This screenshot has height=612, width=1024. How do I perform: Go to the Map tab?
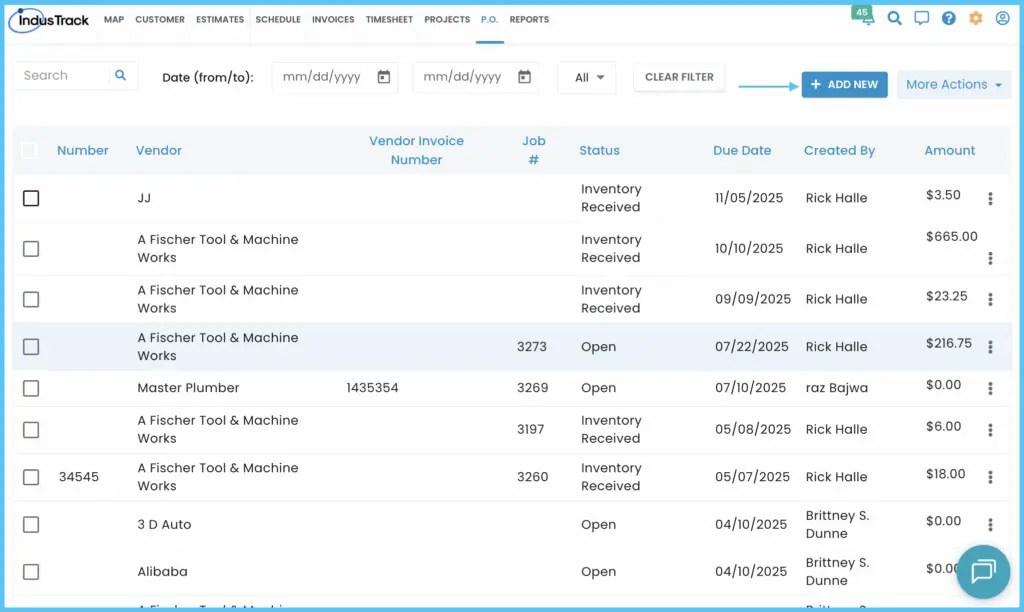point(114,20)
